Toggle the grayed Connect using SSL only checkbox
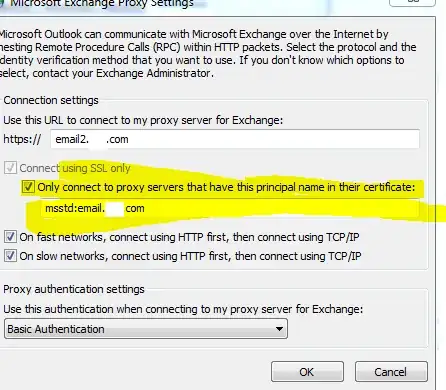 point(10,168)
